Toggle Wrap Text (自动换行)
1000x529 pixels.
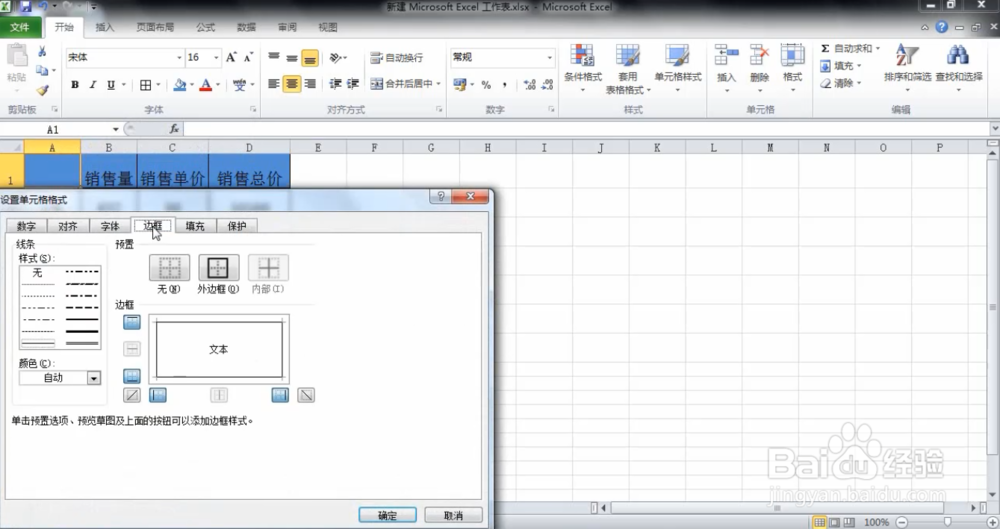(396, 57)
